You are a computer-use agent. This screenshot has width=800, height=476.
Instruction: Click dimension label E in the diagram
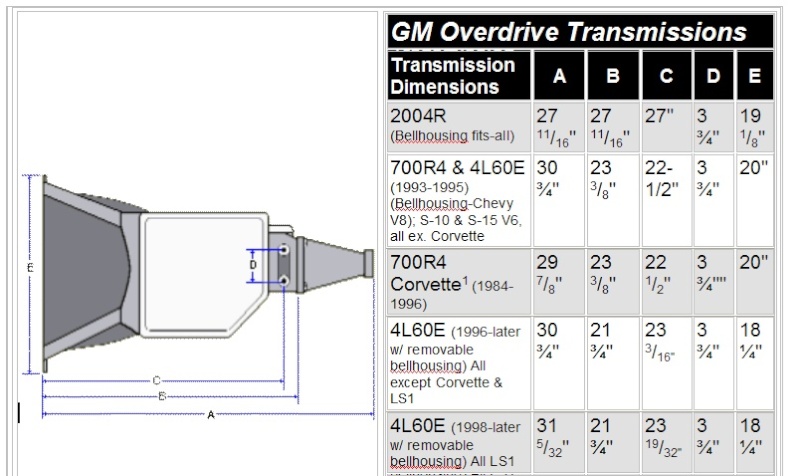click(30, 268)
